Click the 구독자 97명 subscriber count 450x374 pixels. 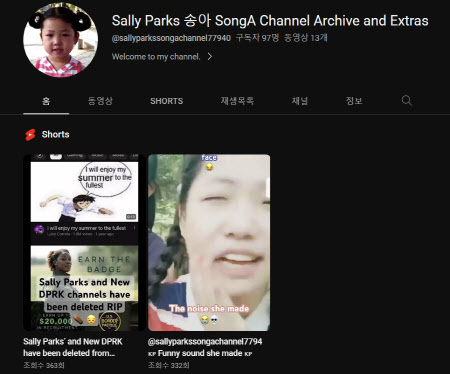[x=257, y=38]
